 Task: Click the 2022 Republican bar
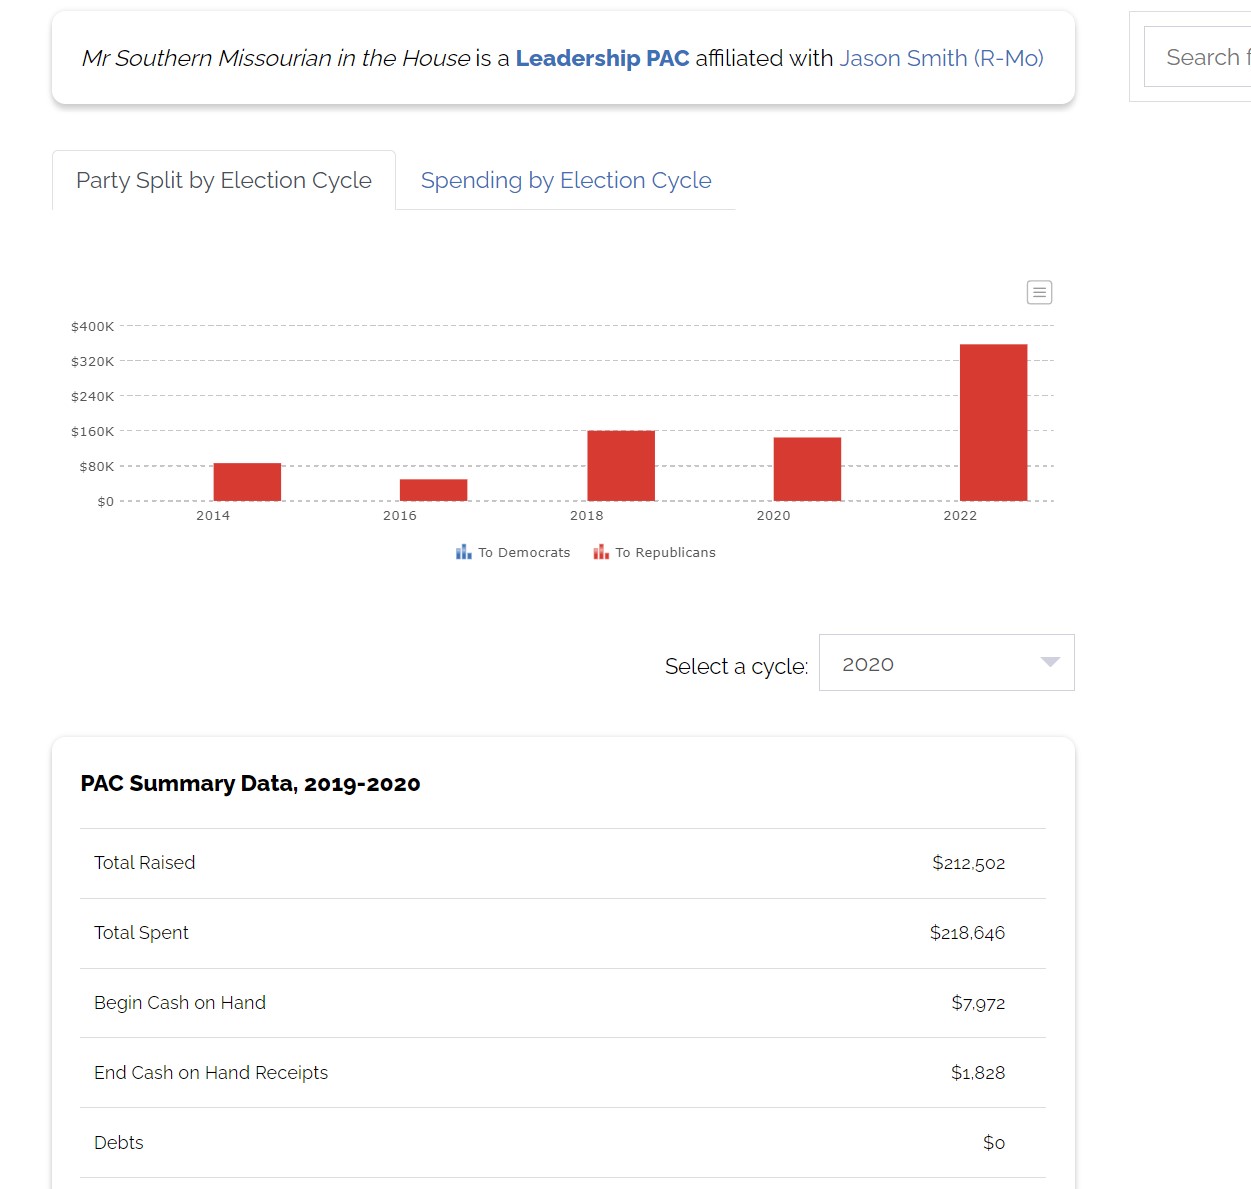tap(994, 422)
